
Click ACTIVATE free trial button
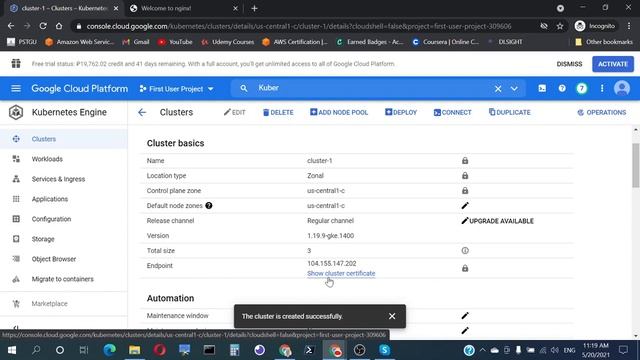click(613, 64)
